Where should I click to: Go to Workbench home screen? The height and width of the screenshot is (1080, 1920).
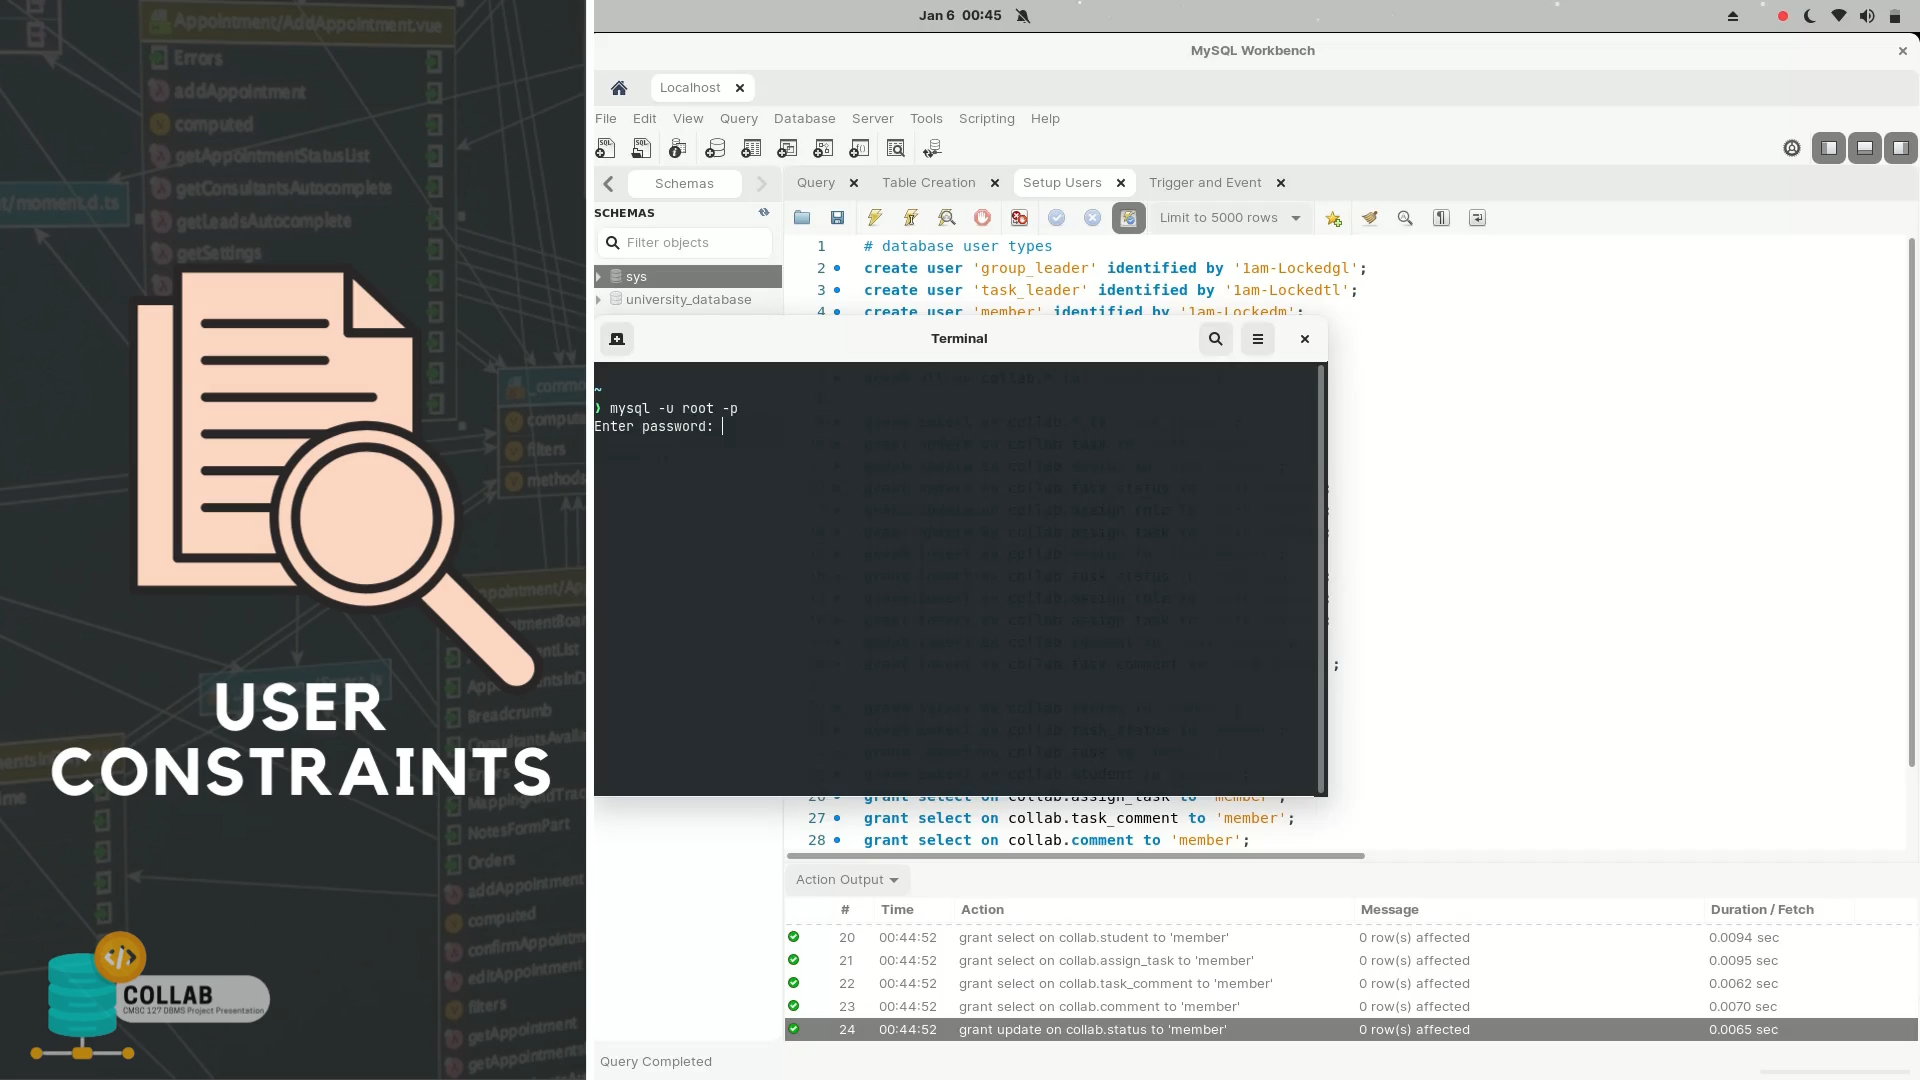pyautogui.click(x=619, y=88)
